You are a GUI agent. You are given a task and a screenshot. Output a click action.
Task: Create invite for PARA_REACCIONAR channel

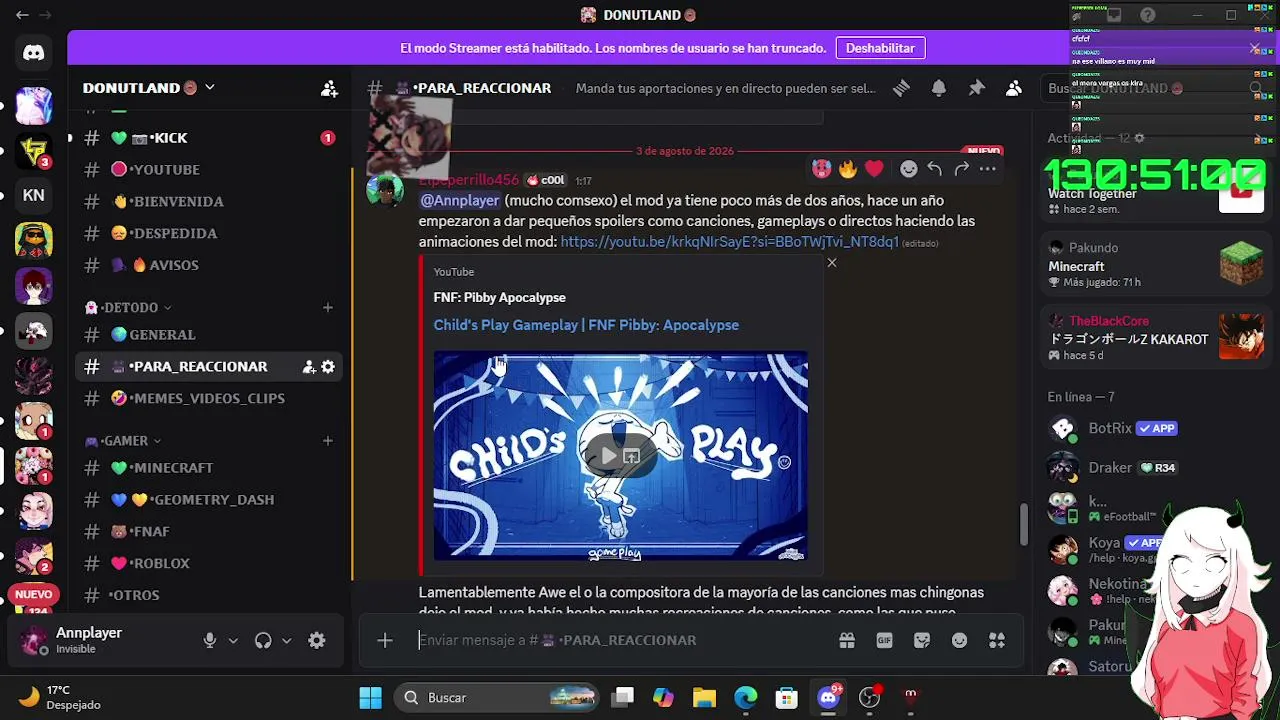[x=309, y=367]
